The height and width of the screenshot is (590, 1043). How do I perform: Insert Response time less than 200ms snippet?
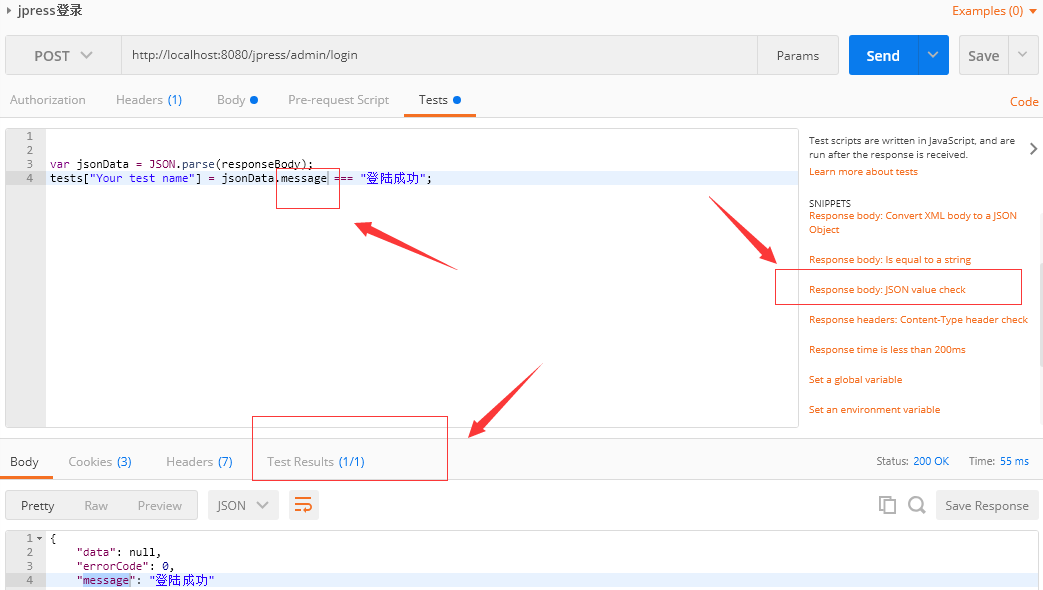887,349
